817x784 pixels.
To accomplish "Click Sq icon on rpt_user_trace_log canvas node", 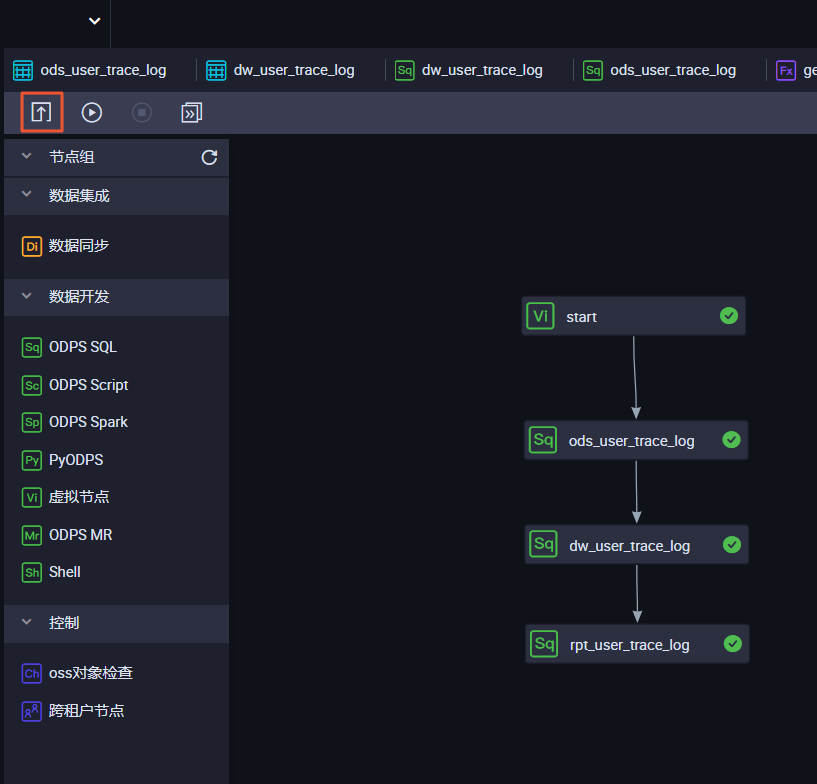I will 544,644.
